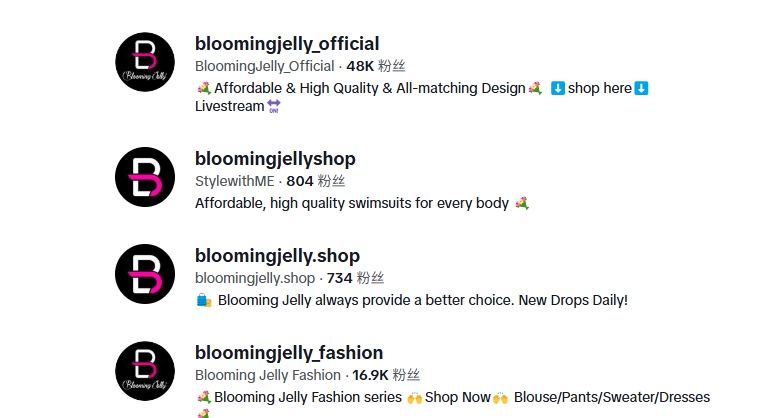Click the shopping bag emoji icon
This screenshot has height=418, width=770.
pos(204,300)
